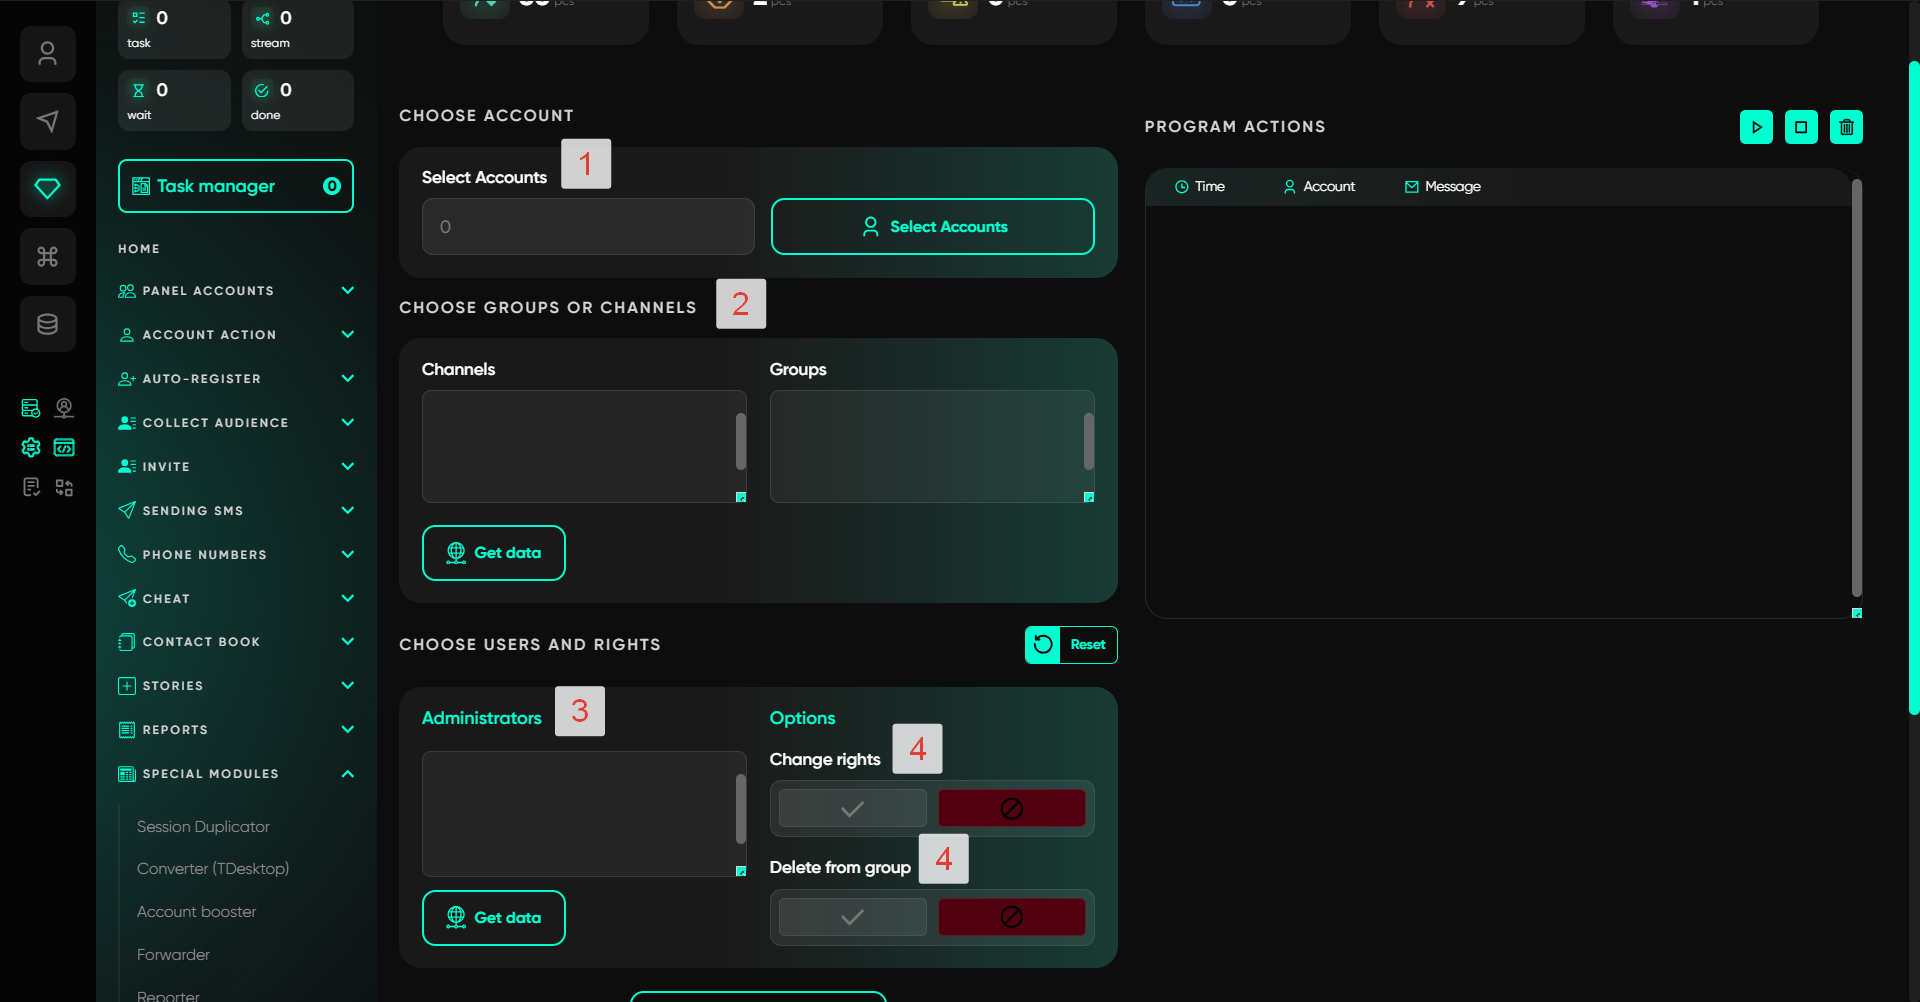
Task: Click the Reset circular arrow icon
Action: tap(1043, 645)
